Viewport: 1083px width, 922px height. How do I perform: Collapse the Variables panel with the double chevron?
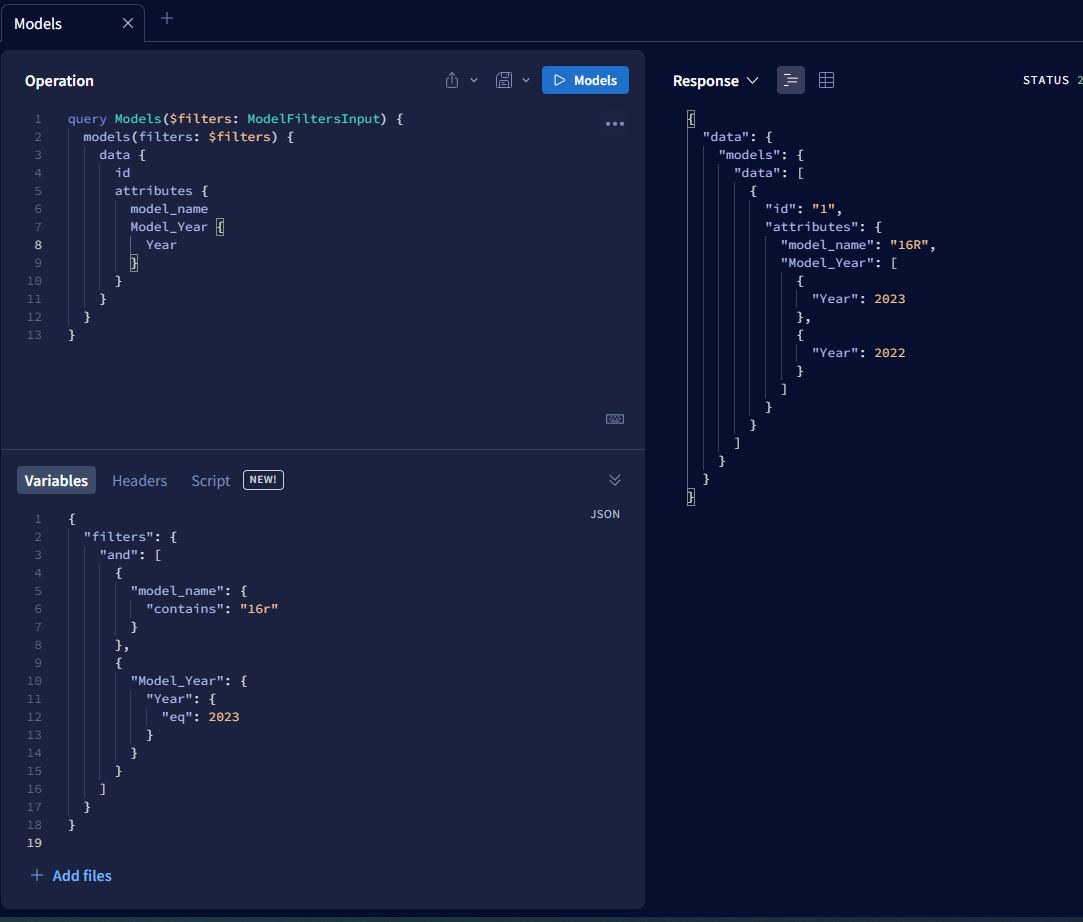(x=615, y=478)
